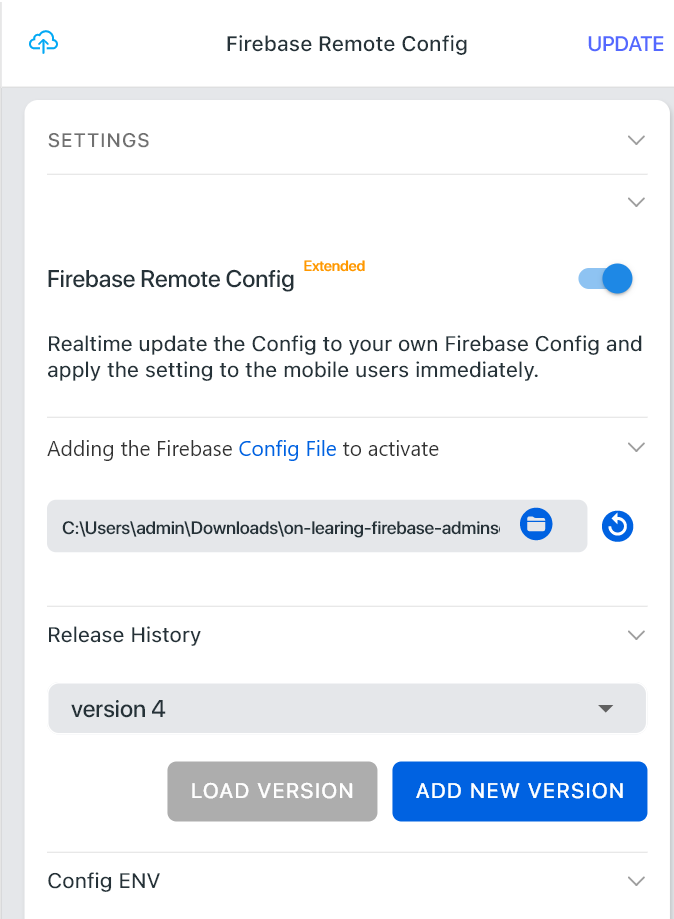Screen dimensions: 674x919
Task: Collapse the Release History section chevron
Action: [636, 635]
